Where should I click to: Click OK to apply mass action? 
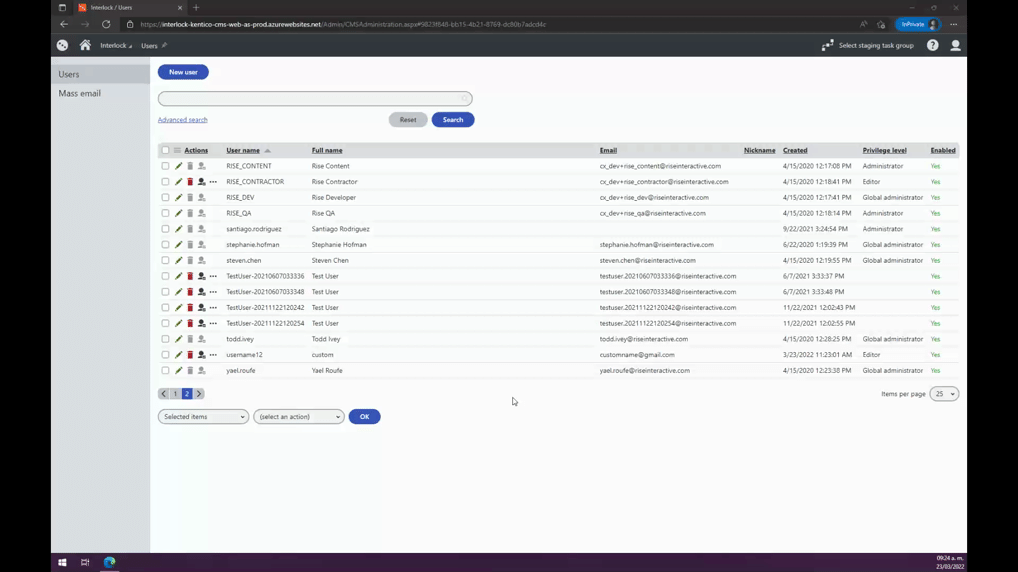click(364, 417)
